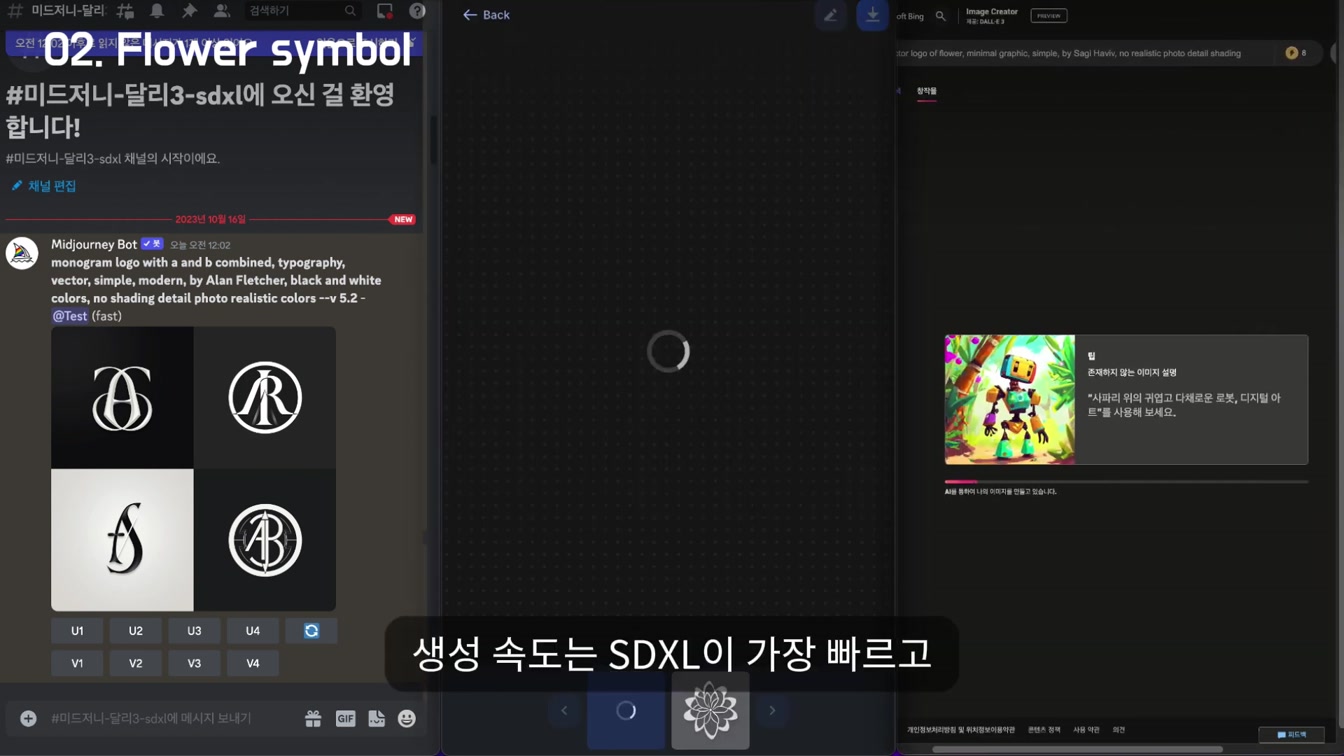This screenshot has width=1344, height=756.
Task: Select the 창작물 creations tab
Action: coord(927,91)
